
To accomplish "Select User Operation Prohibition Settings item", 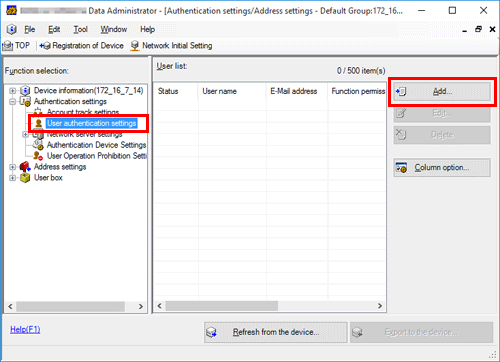I will 97,156.
